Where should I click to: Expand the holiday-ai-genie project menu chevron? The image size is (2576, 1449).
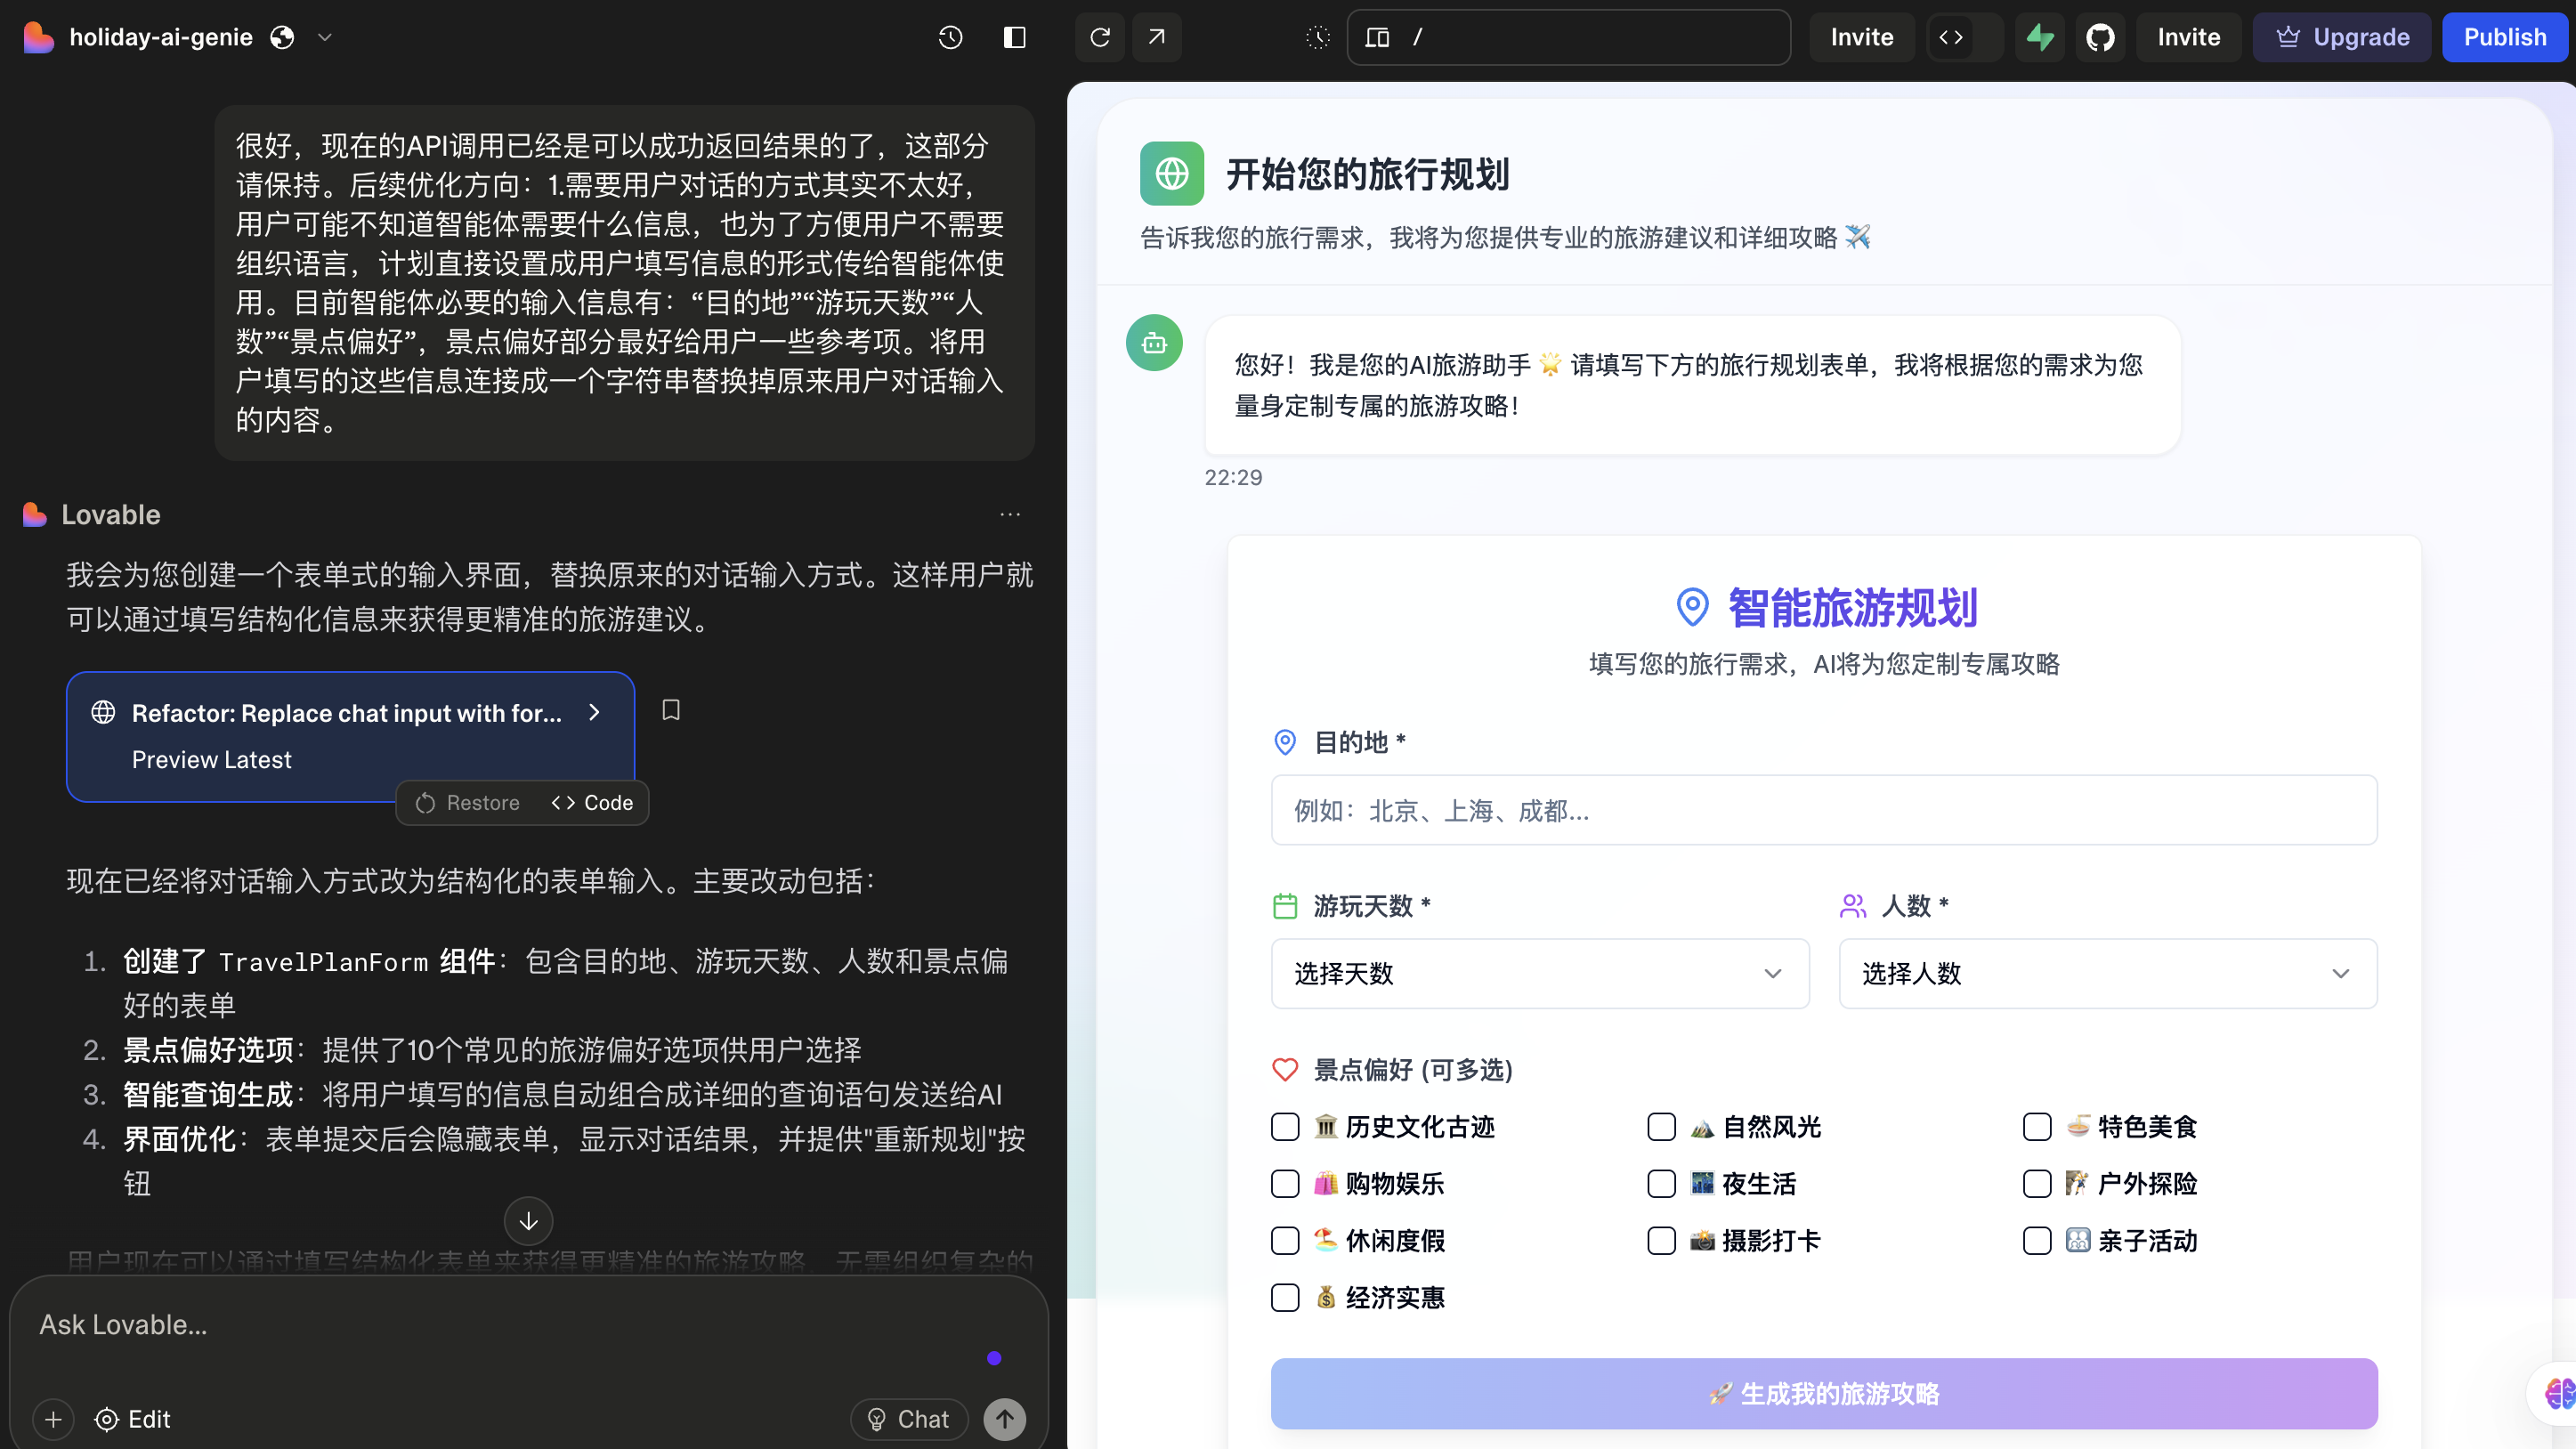coord(324,37)
